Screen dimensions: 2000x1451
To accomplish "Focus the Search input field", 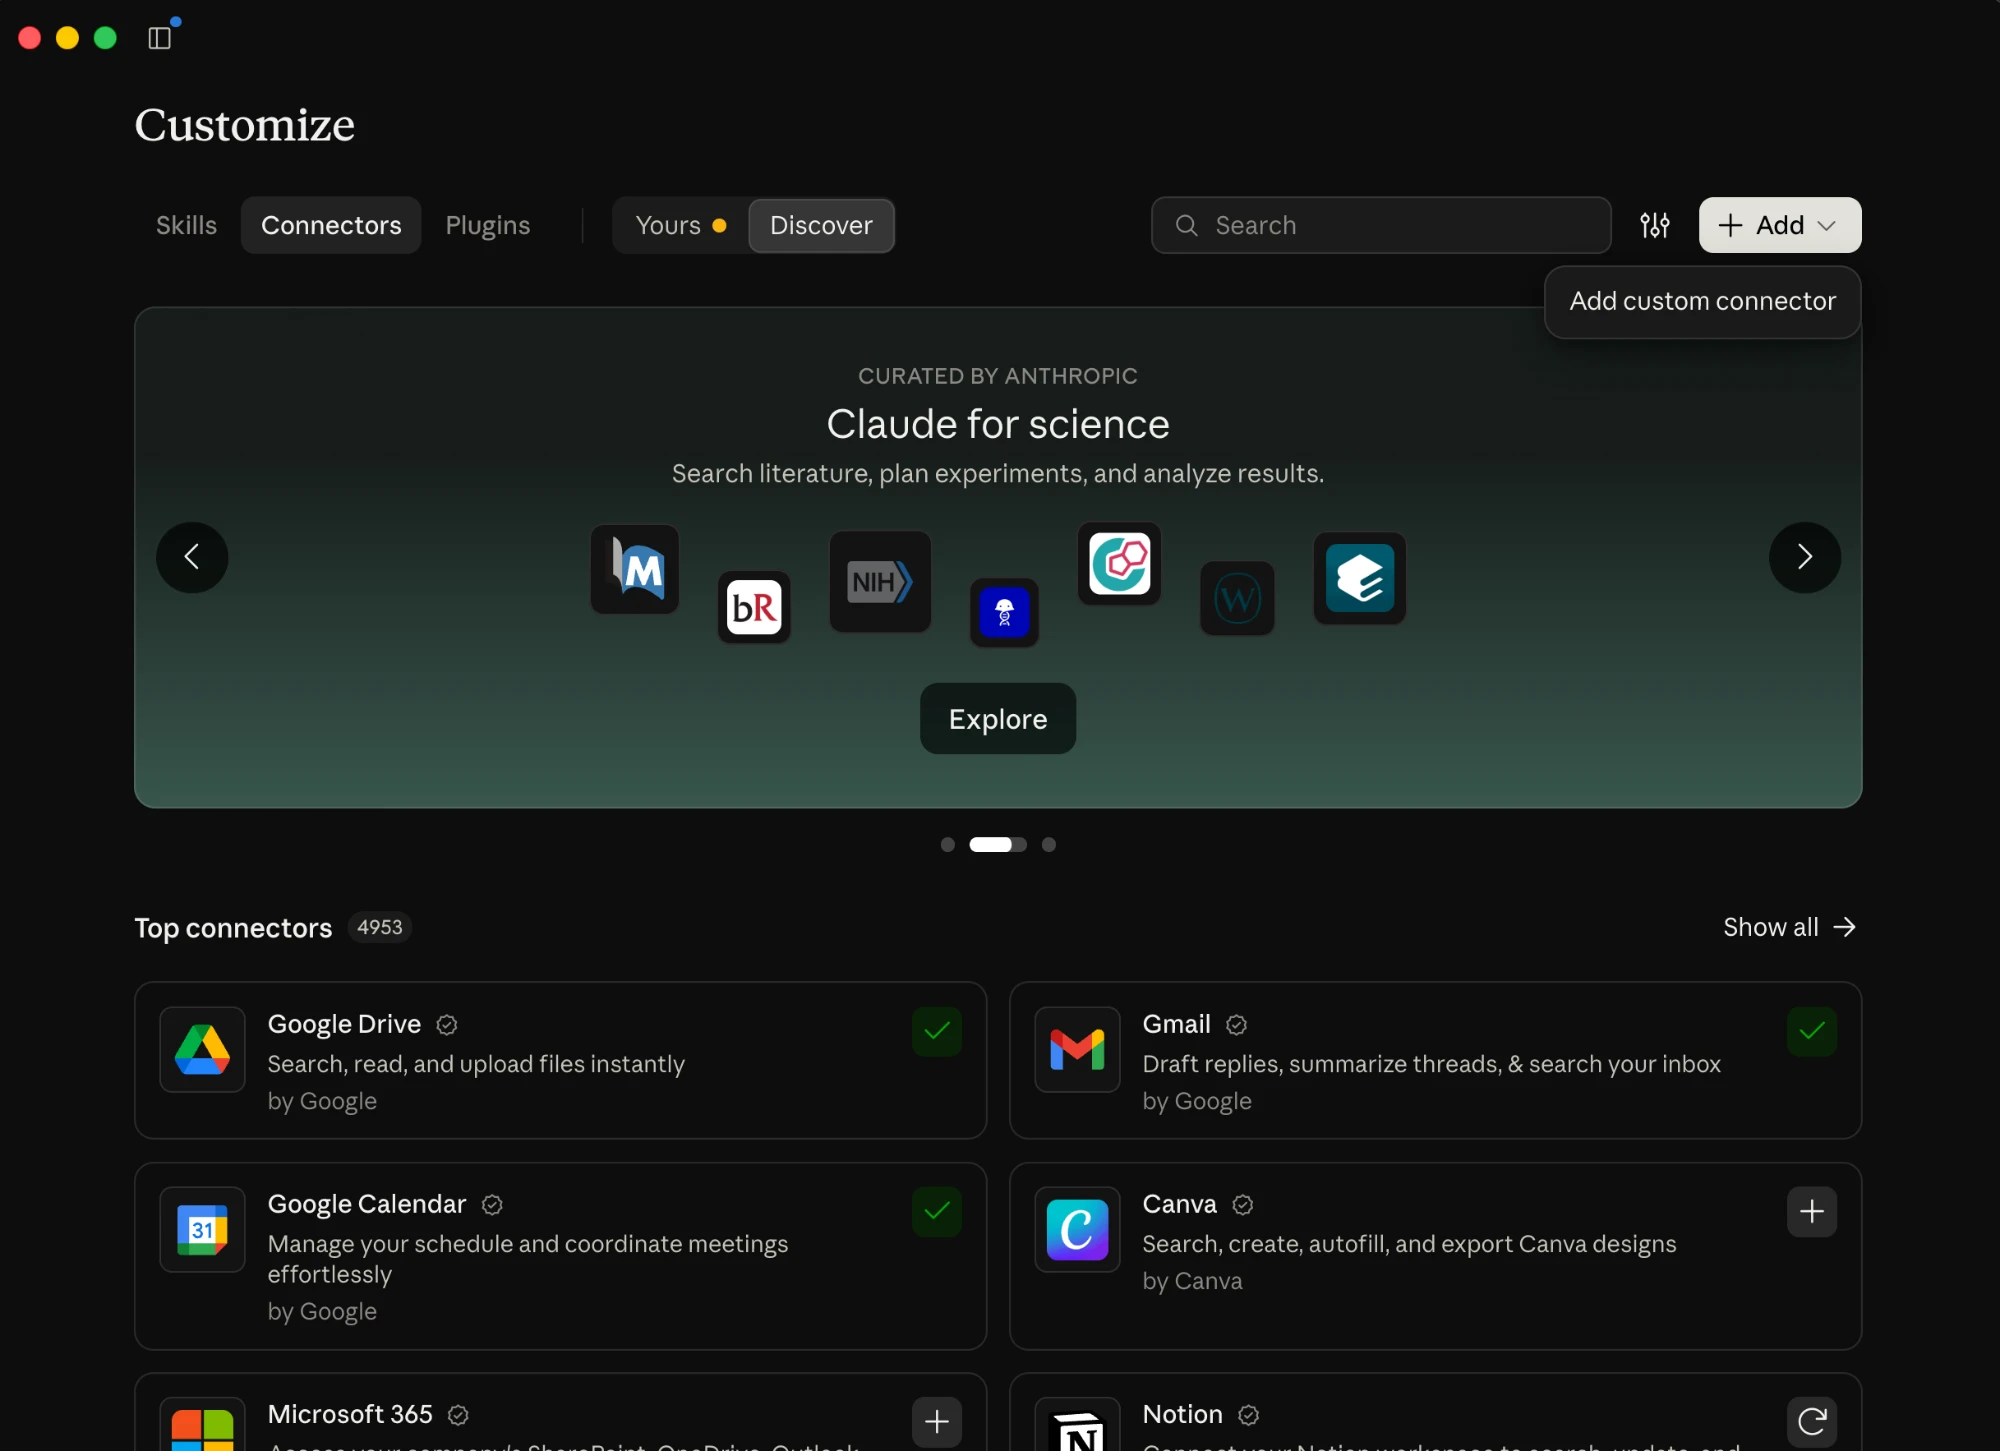I will (1381, 225).
